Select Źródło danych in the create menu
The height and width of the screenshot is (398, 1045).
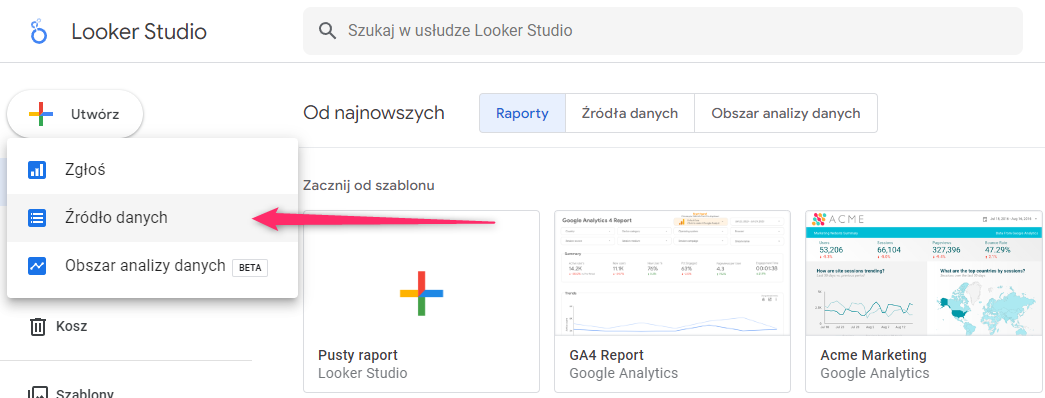(x=153, y=217)
